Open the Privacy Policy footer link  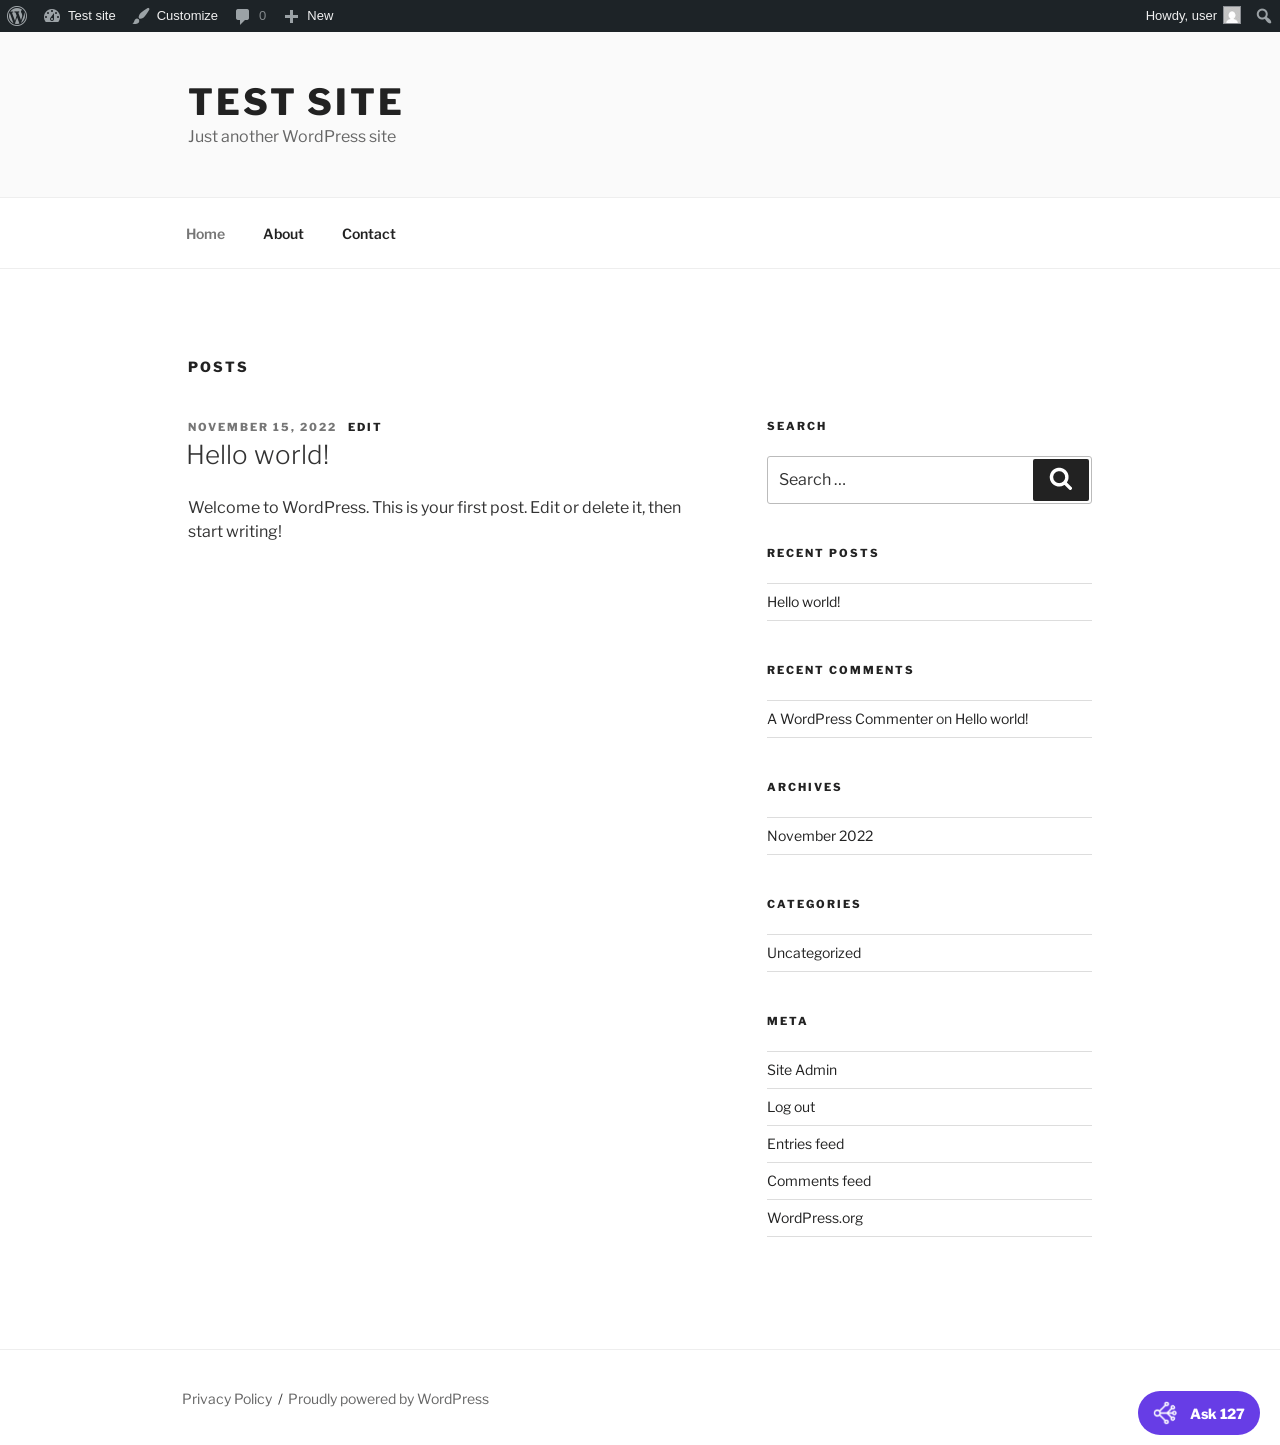tap(227, 1399)
